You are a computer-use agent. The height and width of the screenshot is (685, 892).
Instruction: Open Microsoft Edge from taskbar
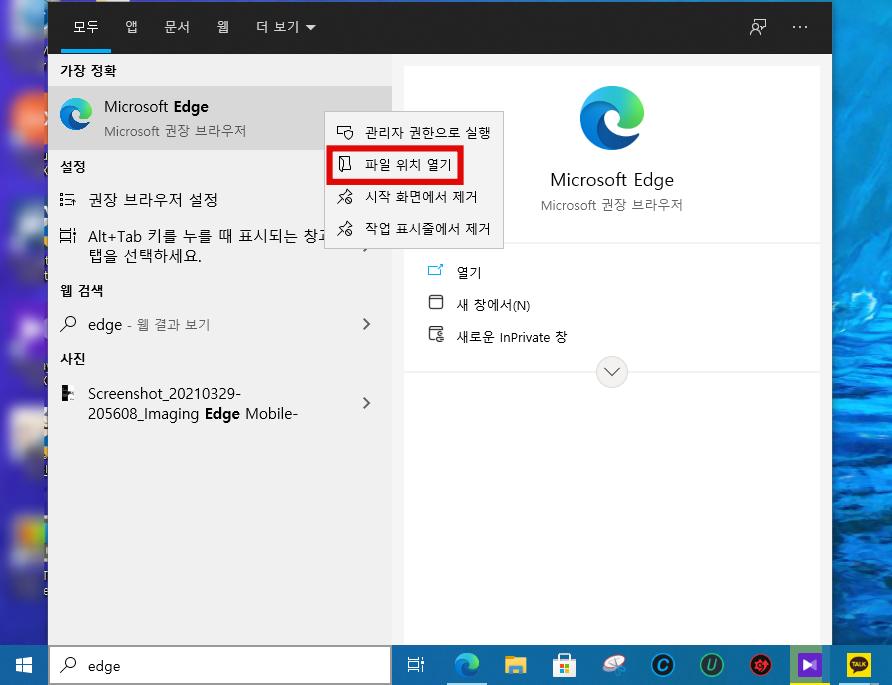click(x=467, y=665)
